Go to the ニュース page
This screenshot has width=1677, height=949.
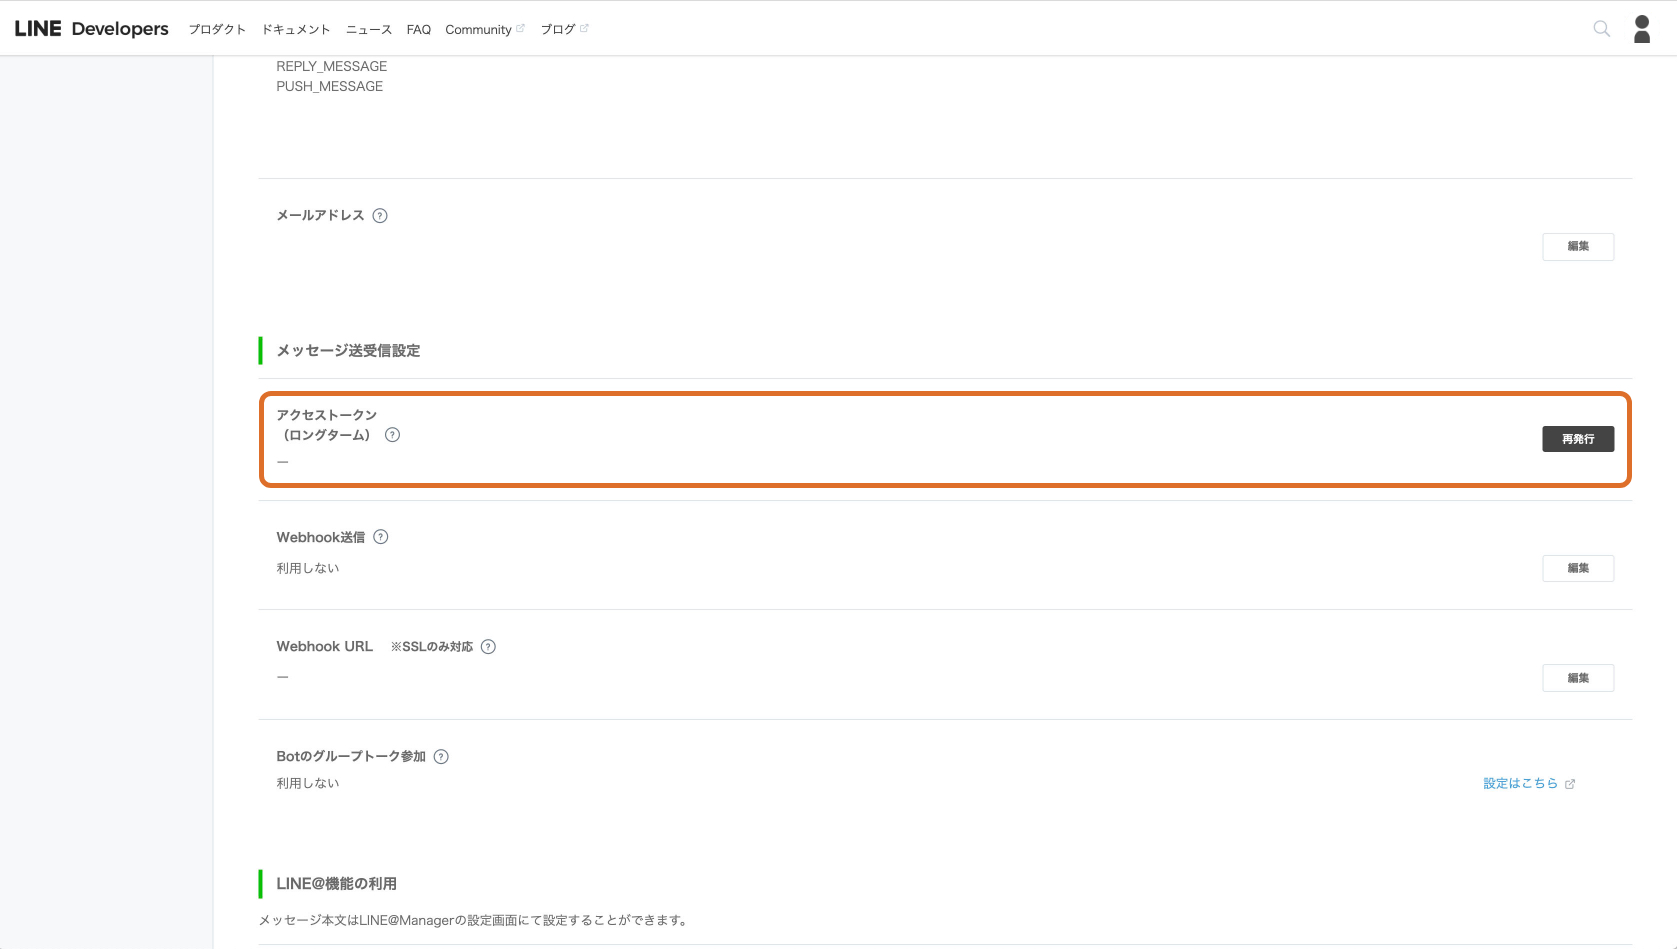(369, 30)
